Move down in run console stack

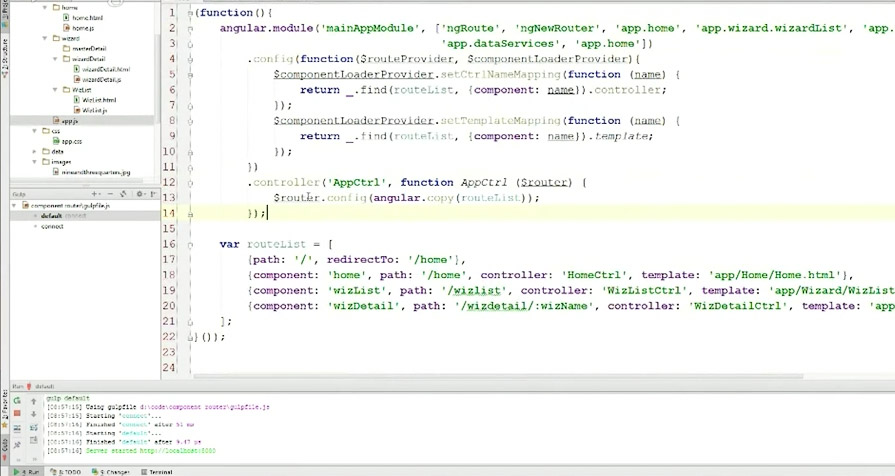point(34,414)
